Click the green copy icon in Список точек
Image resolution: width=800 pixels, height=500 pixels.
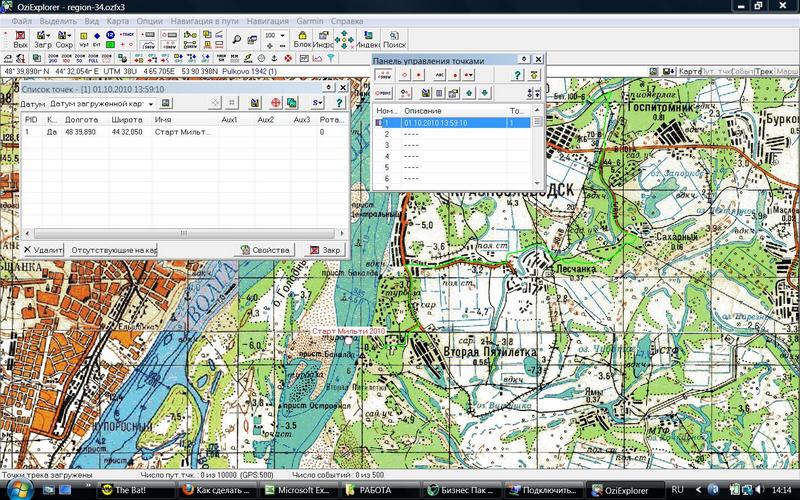tap(291, 103)
